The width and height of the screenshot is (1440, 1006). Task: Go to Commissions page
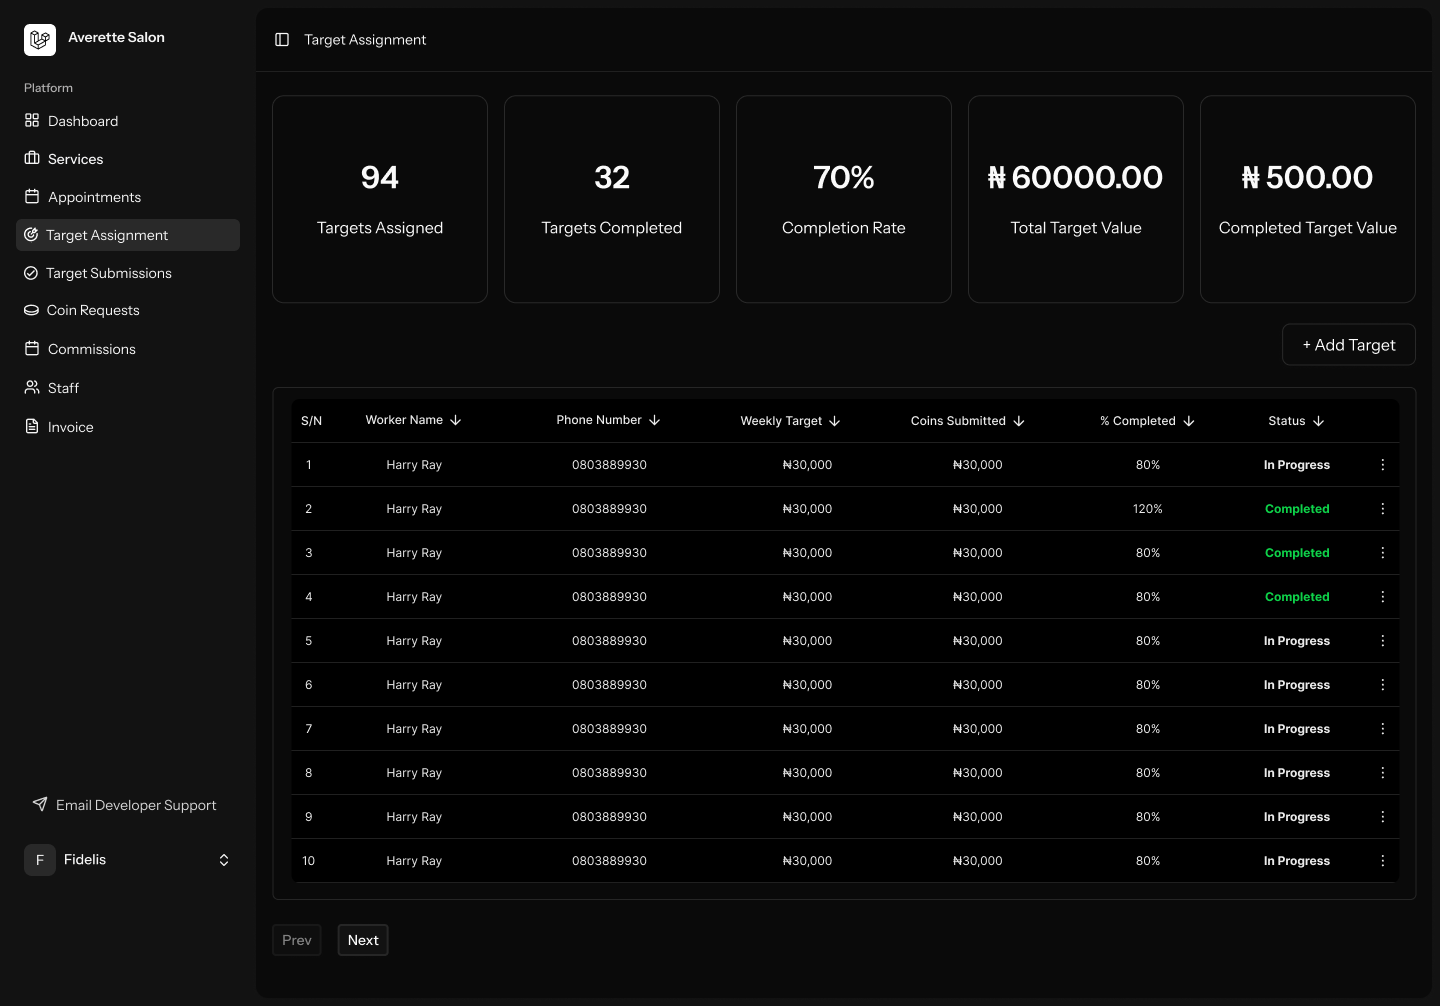pos(92,349)
